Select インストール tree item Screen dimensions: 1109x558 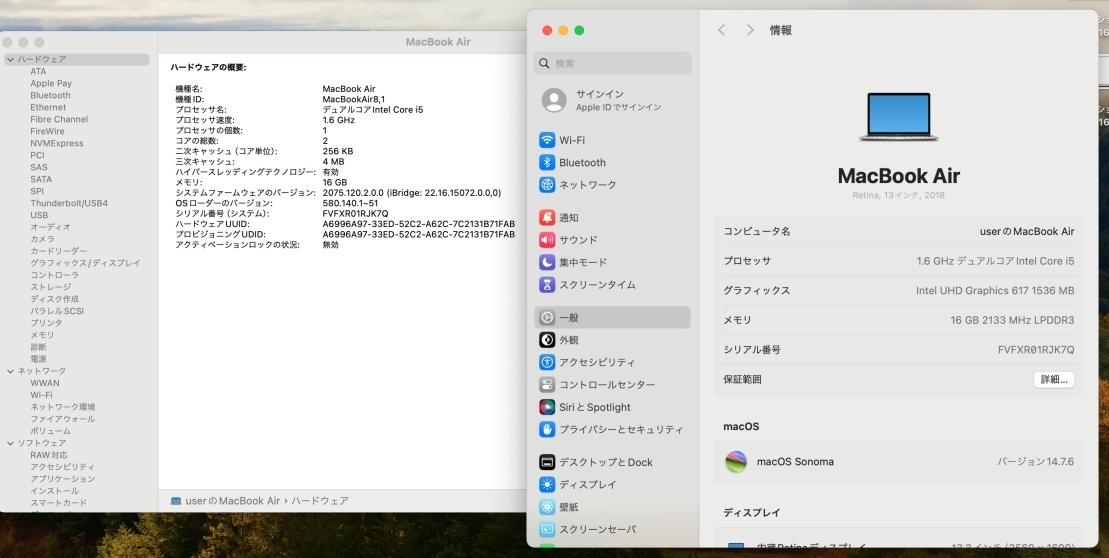coord(54,491)
